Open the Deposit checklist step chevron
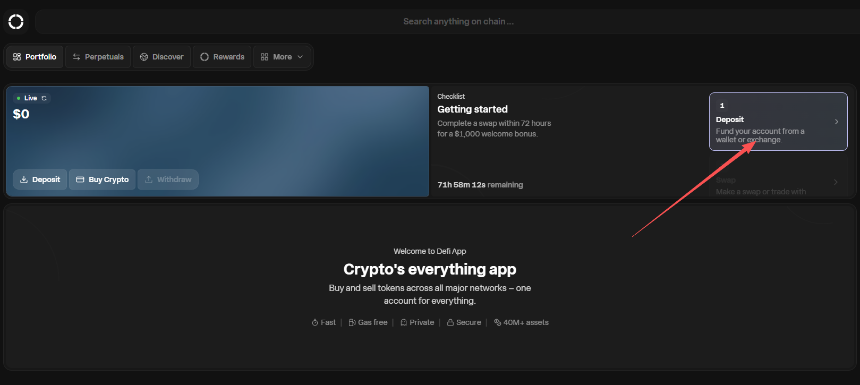860x385 pixels. (x=836, y=122)
